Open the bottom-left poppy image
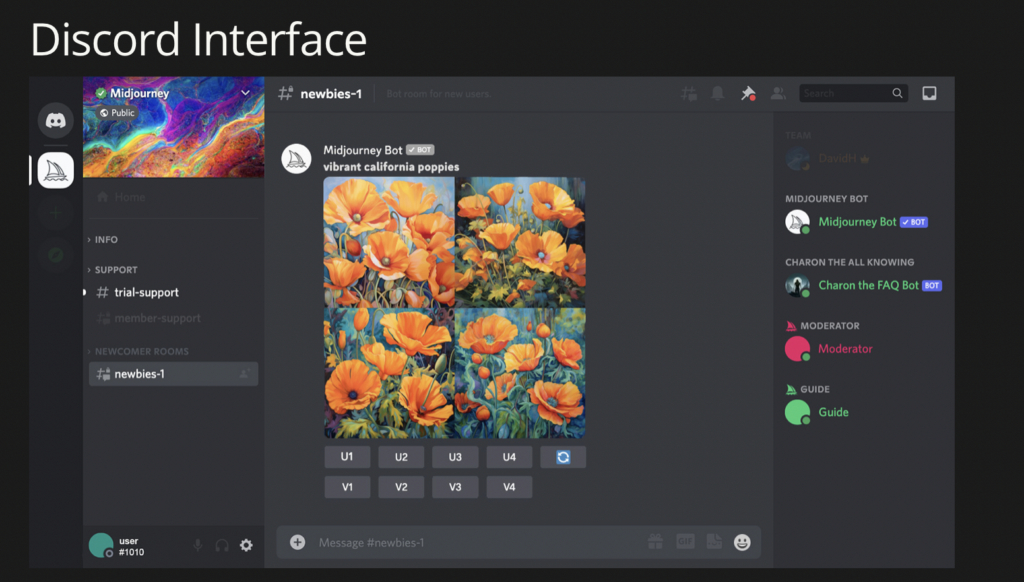The width and height of the screenshot is (1024, 582). pyautogui.click(x=389, y=373)
